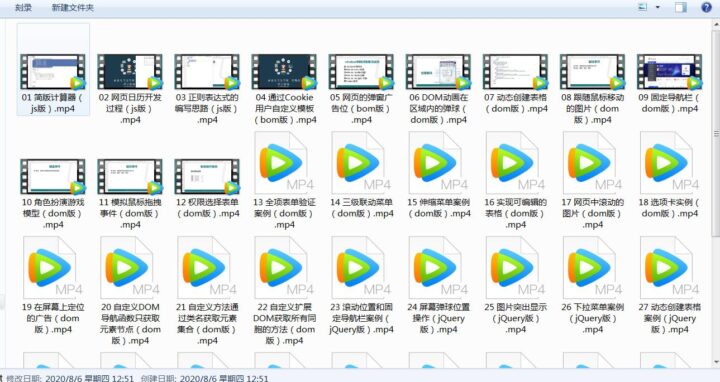This screenshot has height=382, width=720.
Task: Select the 08 跟随鼠标移动的图片 video thumbnail
Action: click(593, 72)
